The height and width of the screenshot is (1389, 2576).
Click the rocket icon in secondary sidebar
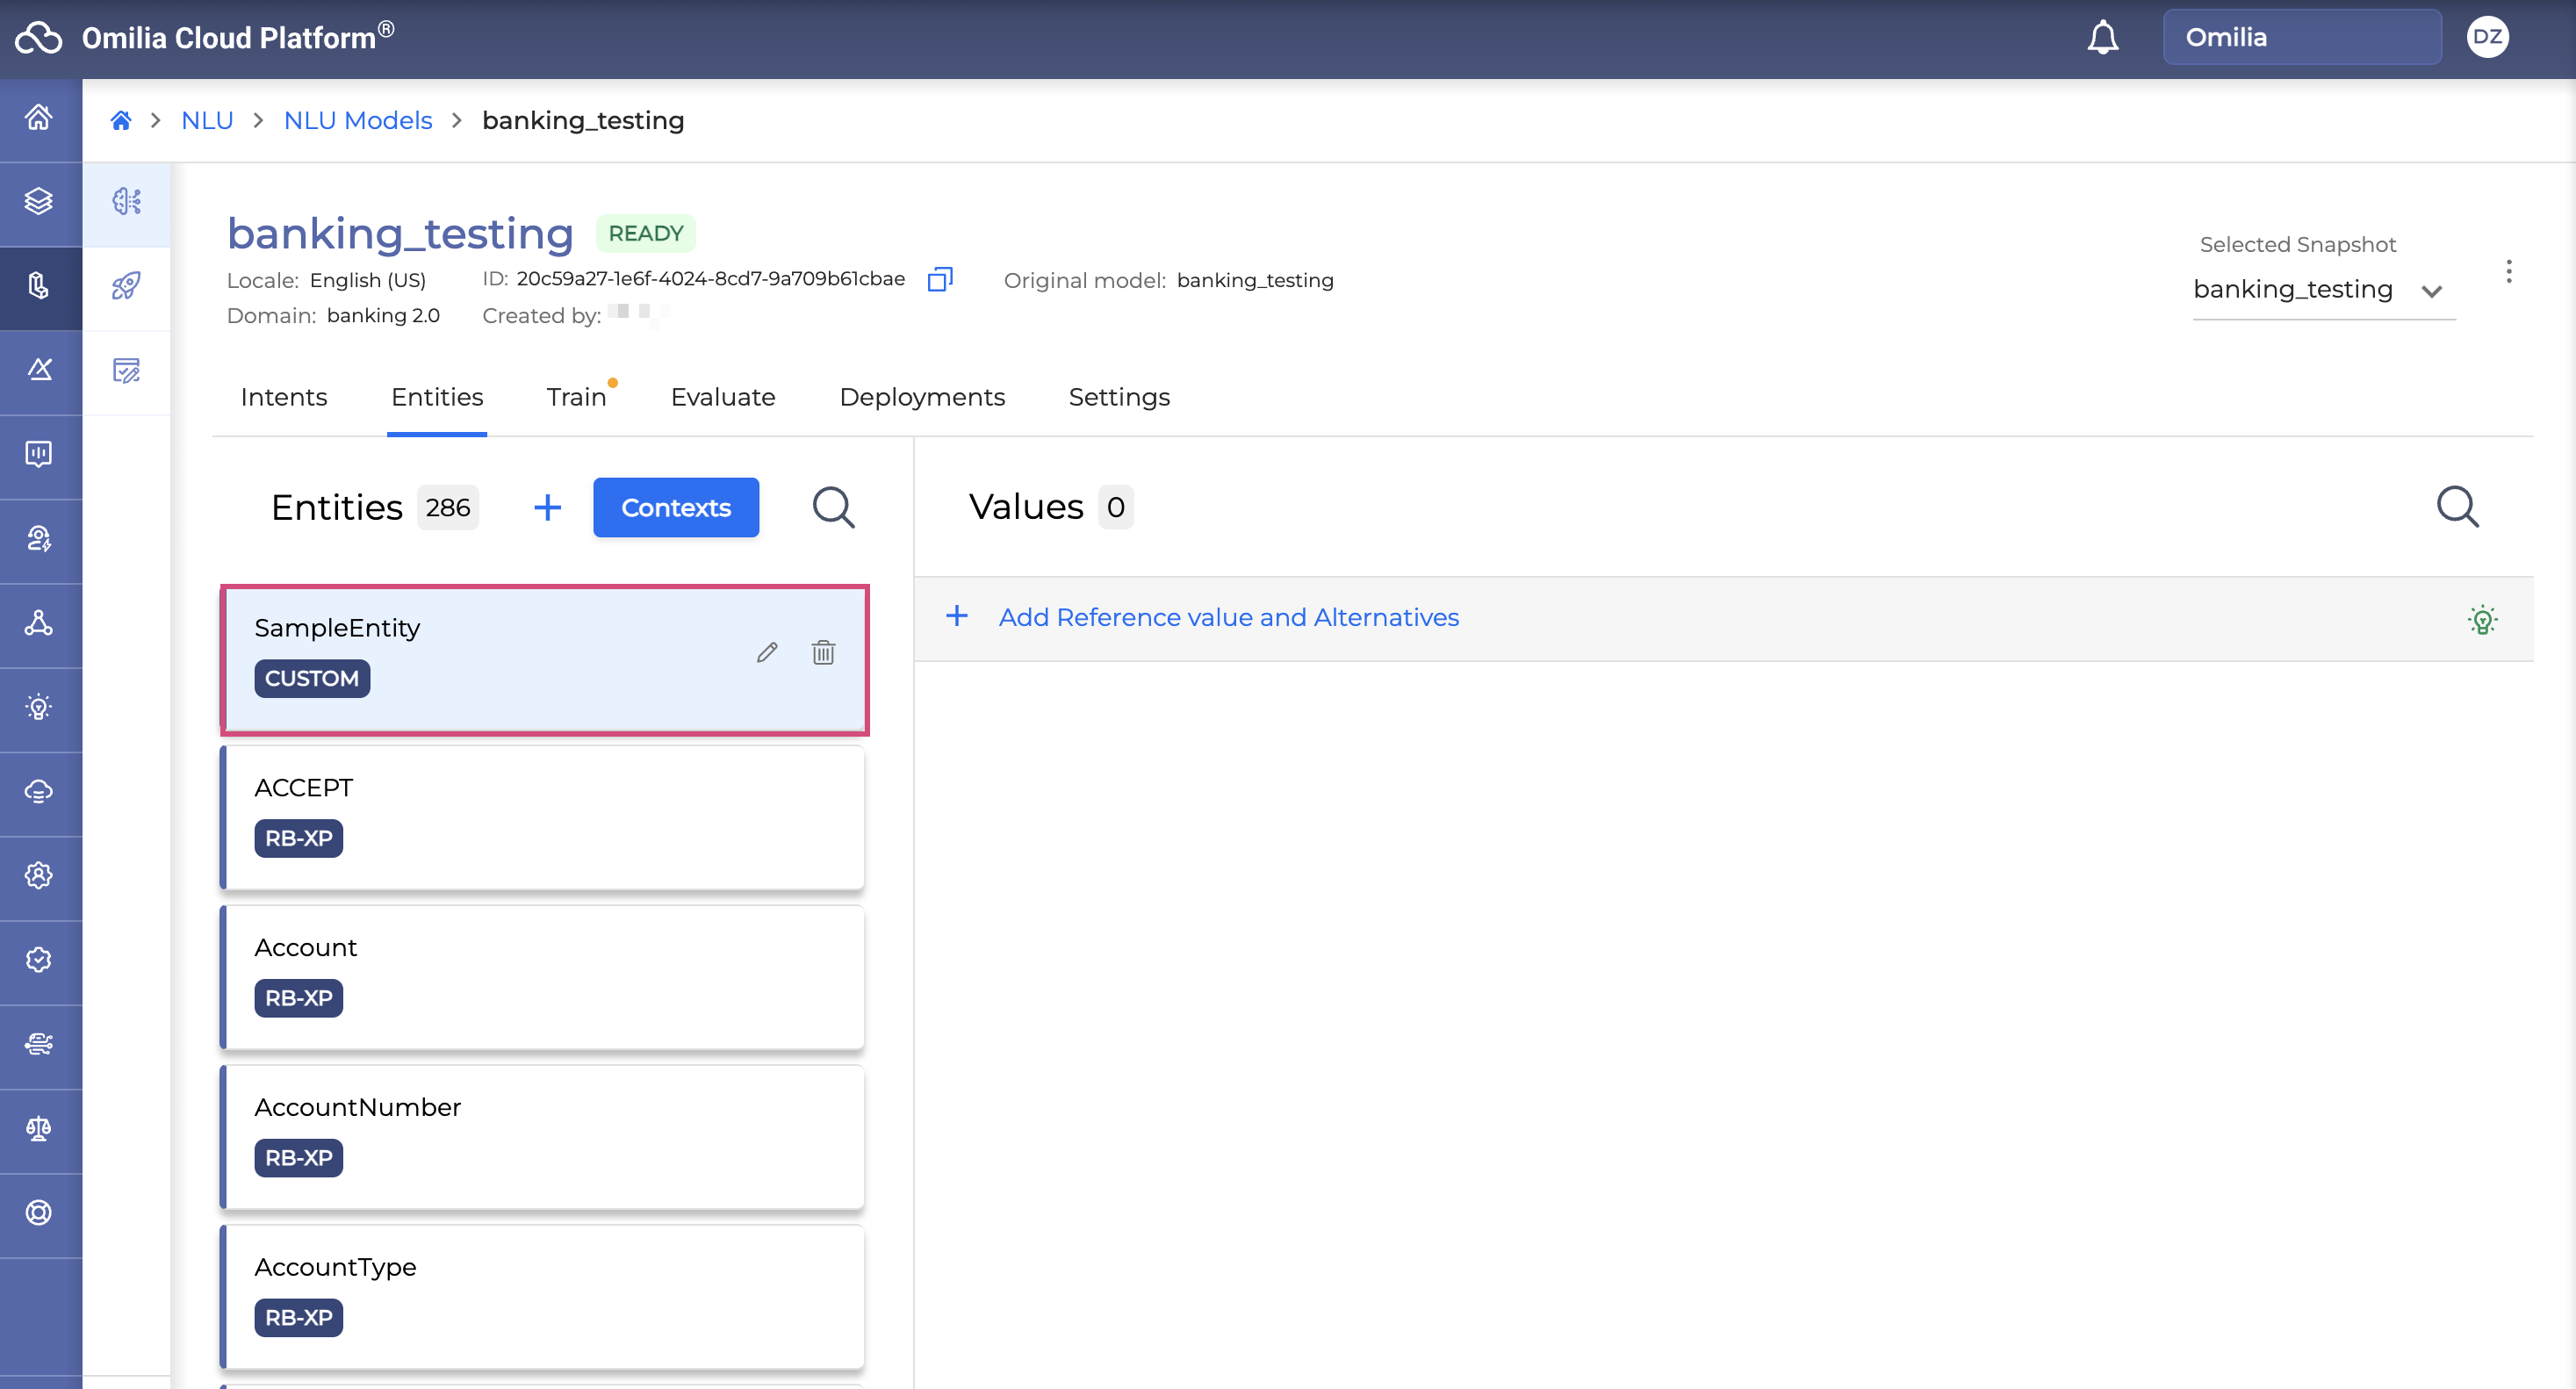pyautogui.click(x=126, y=286)
